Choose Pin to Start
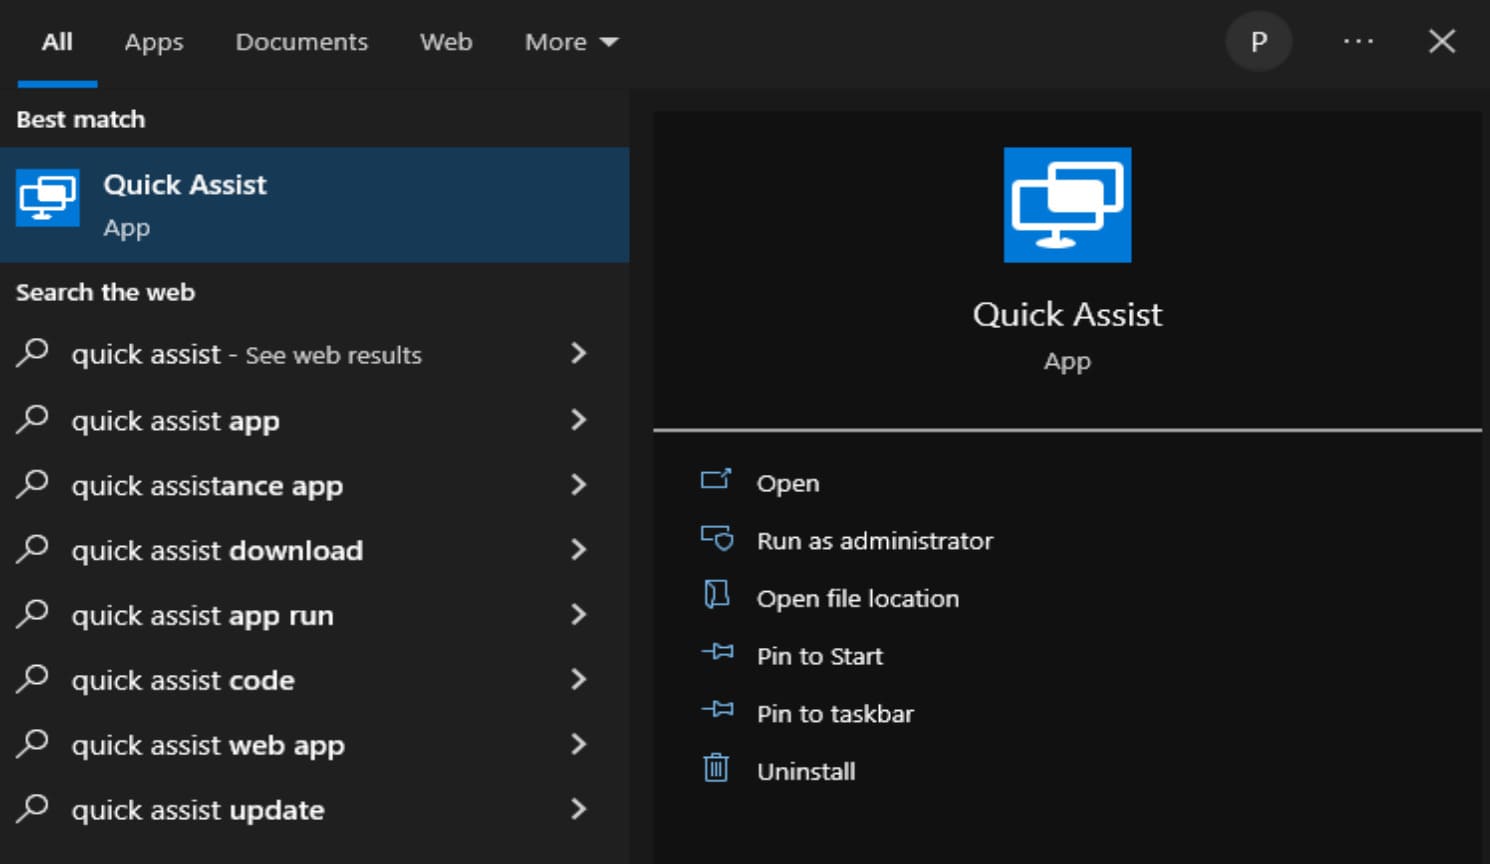1490x864 pixels. 820,656
